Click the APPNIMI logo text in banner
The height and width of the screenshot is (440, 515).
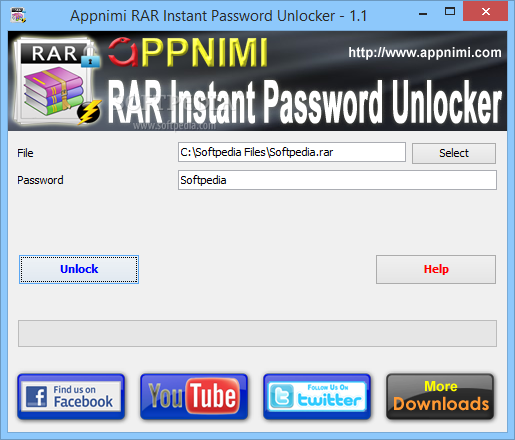click(188, 52)
